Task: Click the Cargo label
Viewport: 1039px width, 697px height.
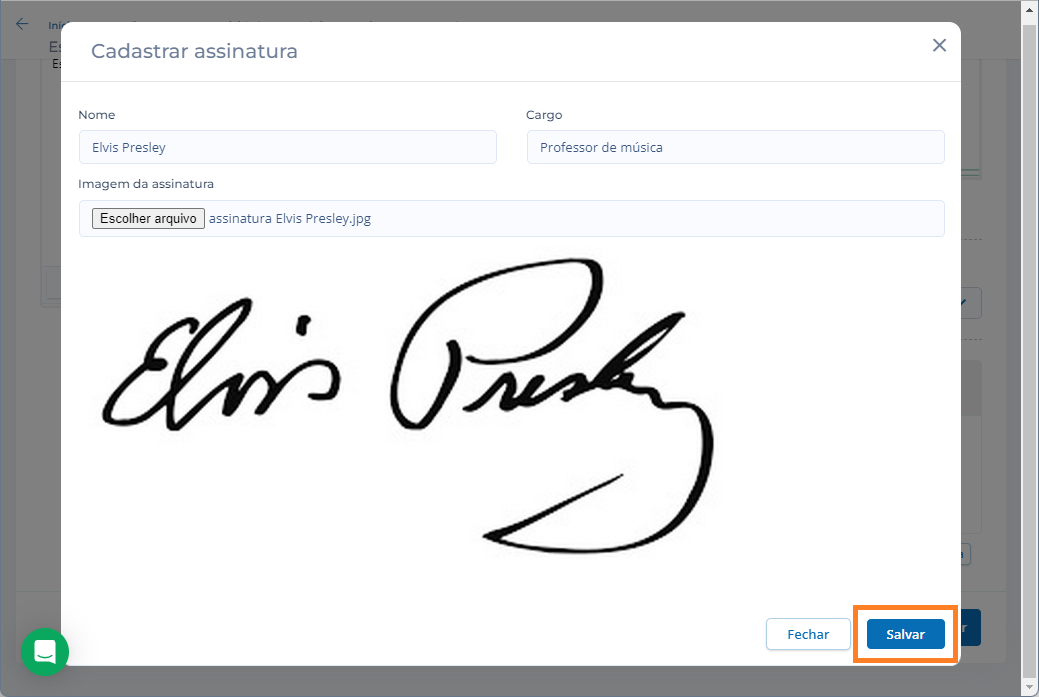Action: pyautogui.click(x=544, y=115)
